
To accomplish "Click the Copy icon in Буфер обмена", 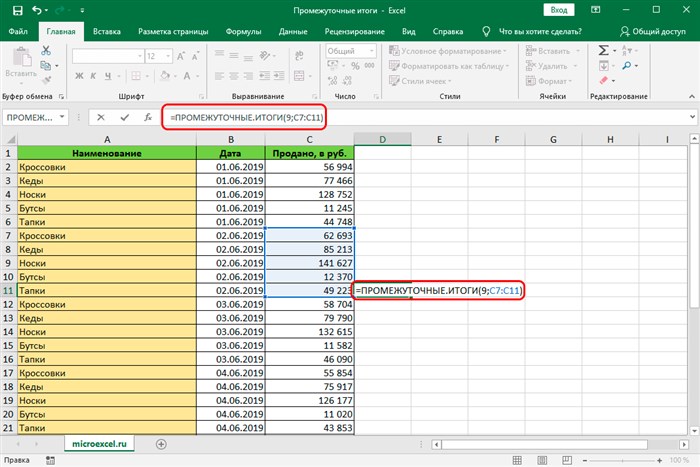I will [x=46, y=66].
